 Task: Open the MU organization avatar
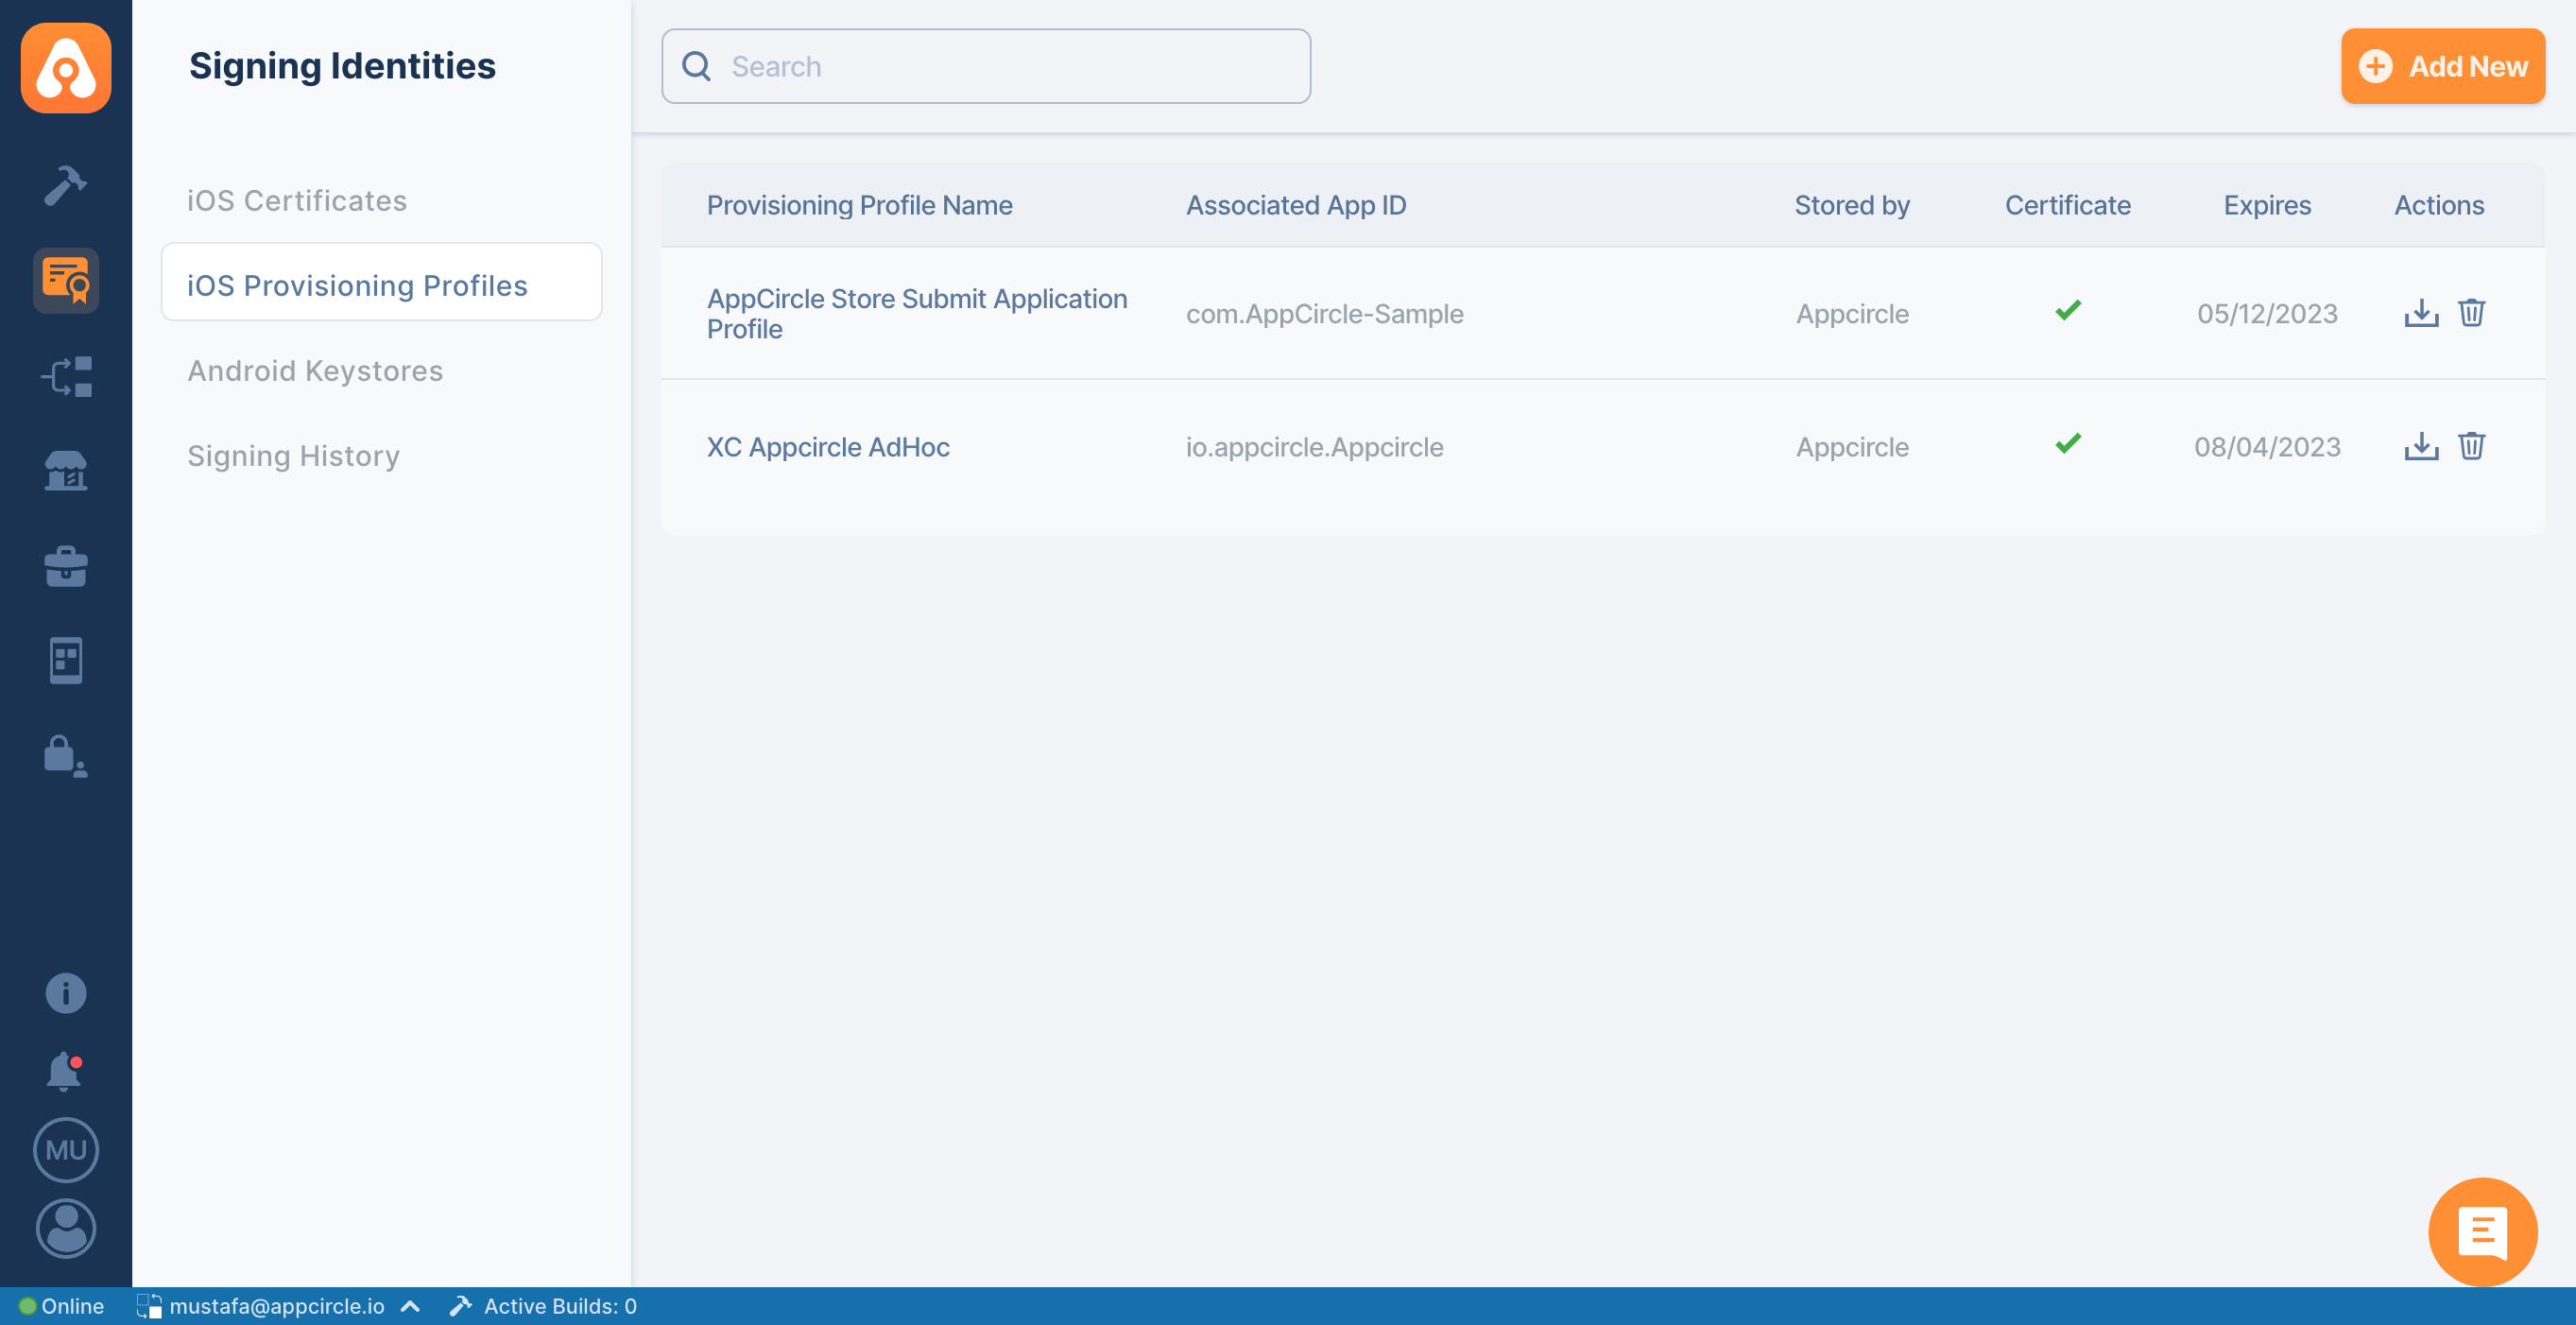tap(66, 1149)
